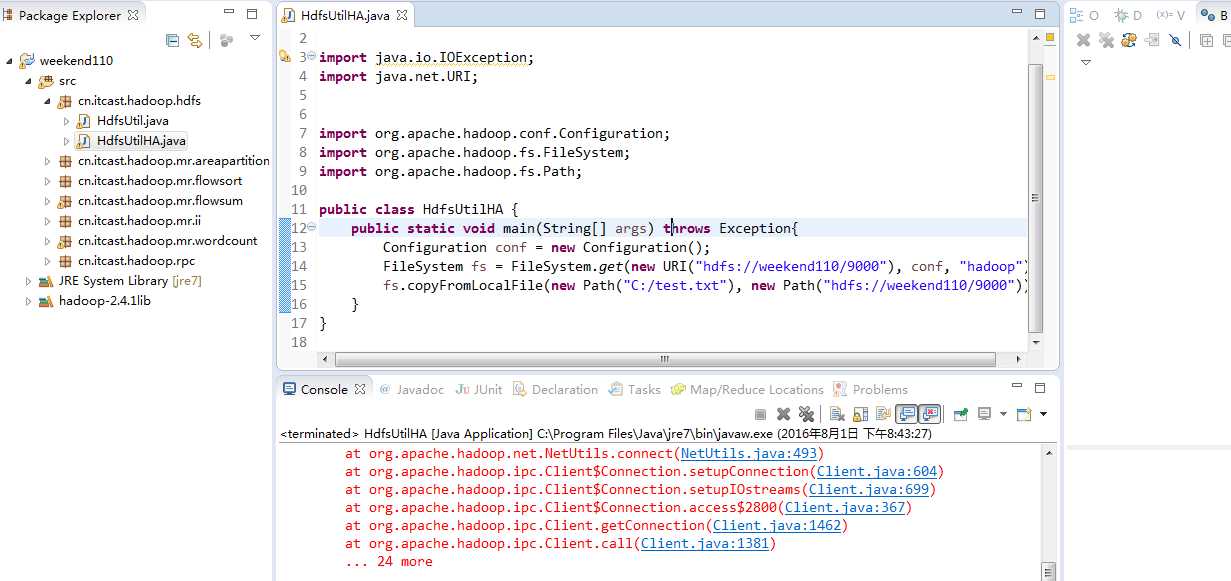The image size is (1231, 581).
Task: Pin the Console view
Action: click(x=961, y=414)
